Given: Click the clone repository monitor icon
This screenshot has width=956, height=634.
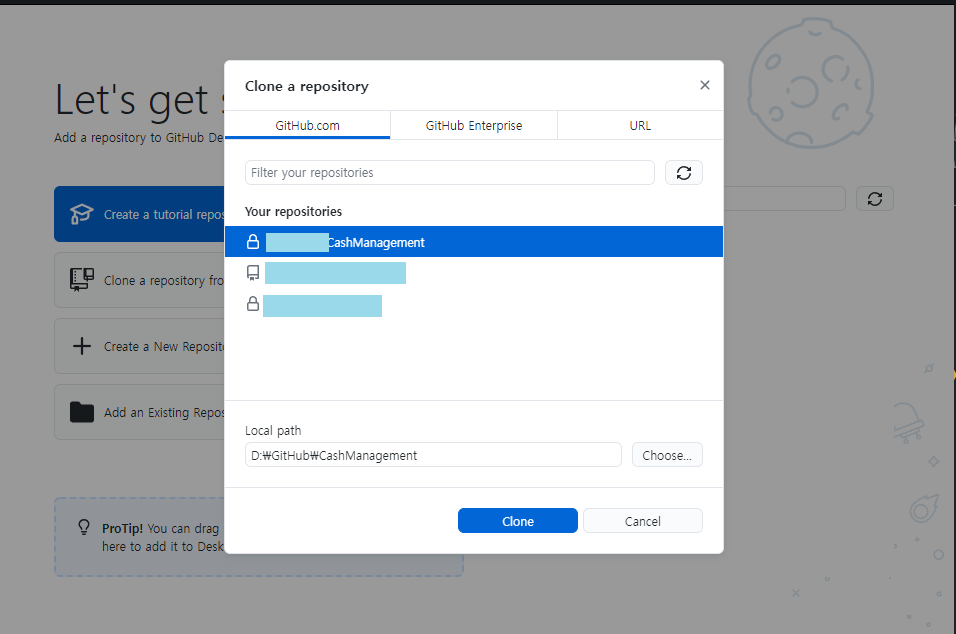Looking at the screenshot, I should click(x=81, y=280).
